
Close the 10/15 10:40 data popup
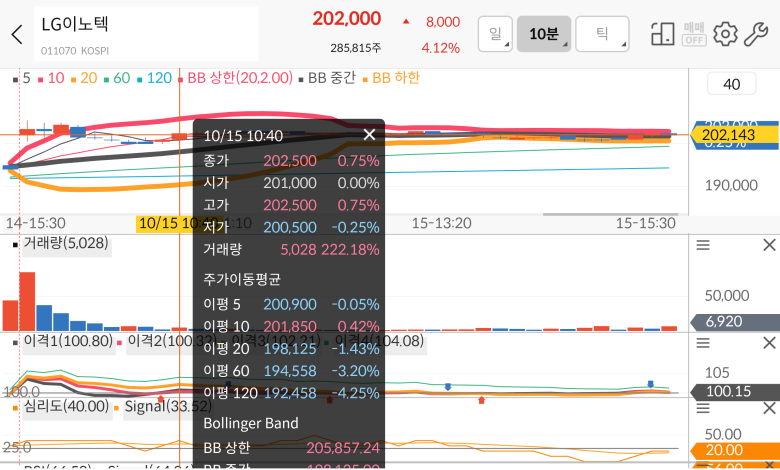tap(369, 135)
